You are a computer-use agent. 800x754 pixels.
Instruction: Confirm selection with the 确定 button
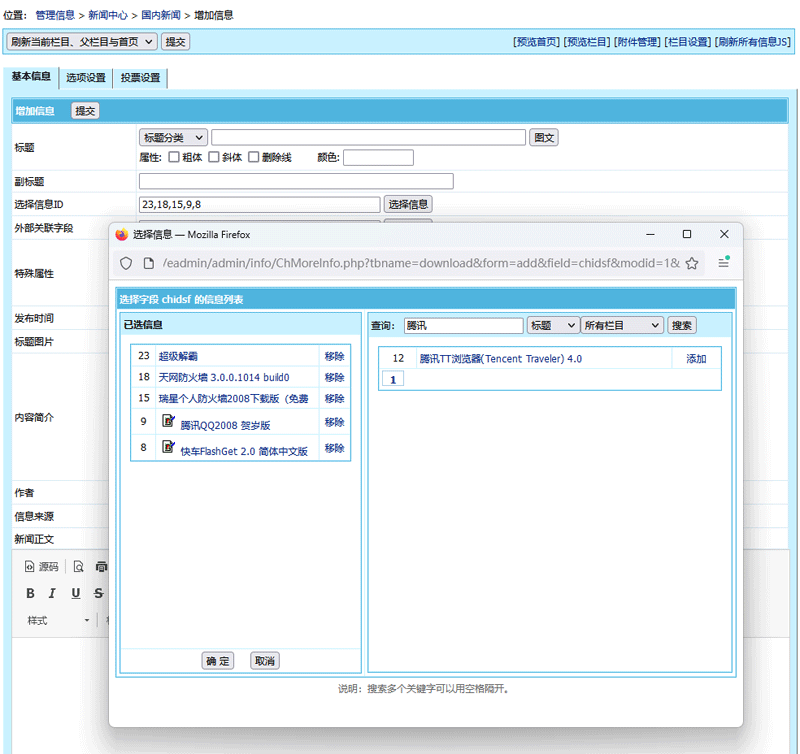(217, 660)
